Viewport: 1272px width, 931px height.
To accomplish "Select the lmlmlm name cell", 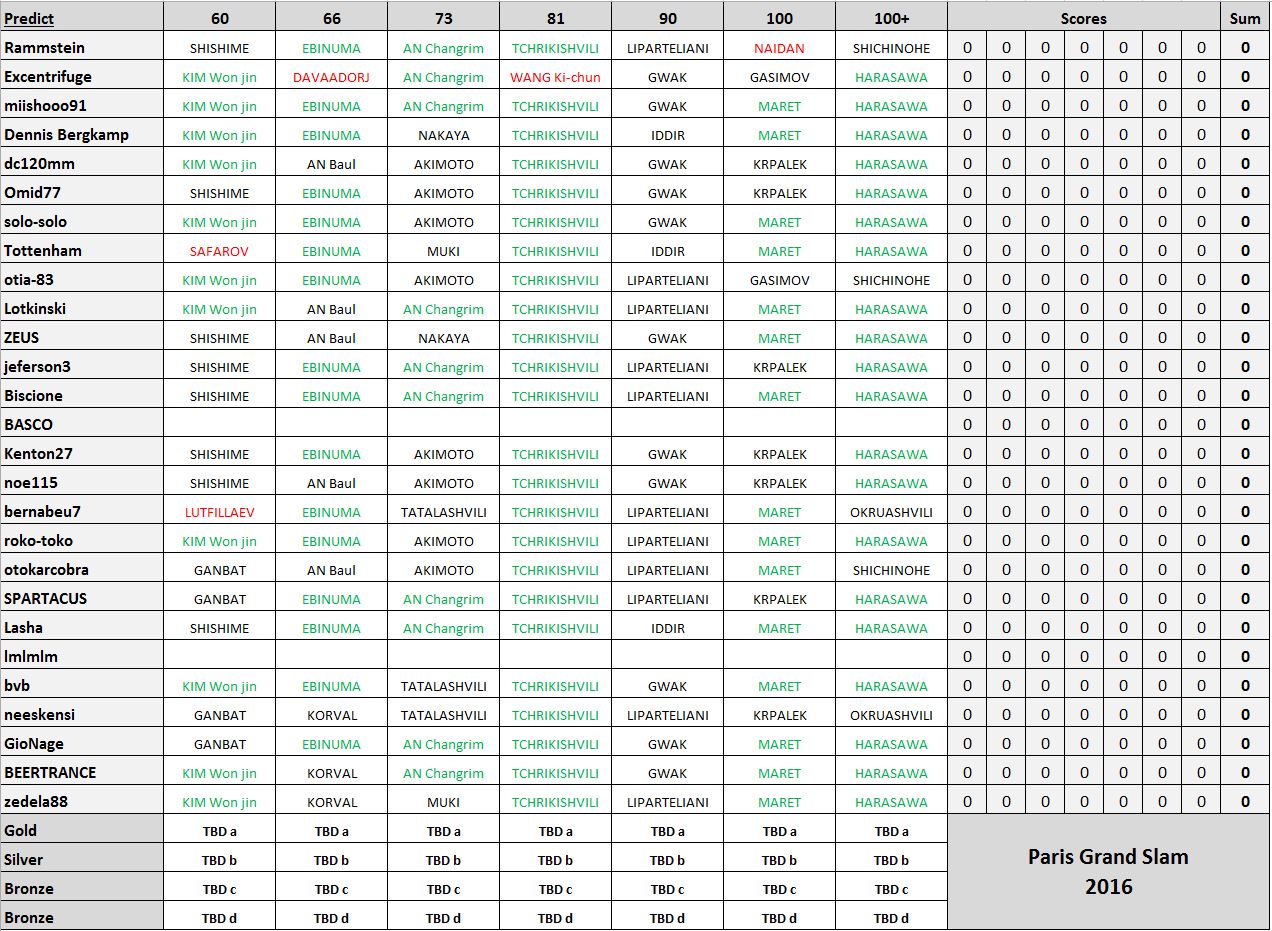I will point(82,656).
